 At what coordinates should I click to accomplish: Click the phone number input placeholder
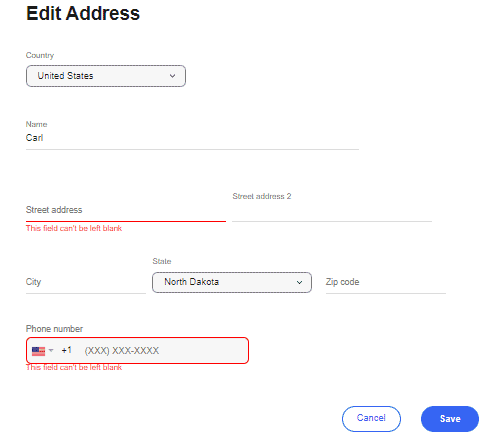click(122, 351)
